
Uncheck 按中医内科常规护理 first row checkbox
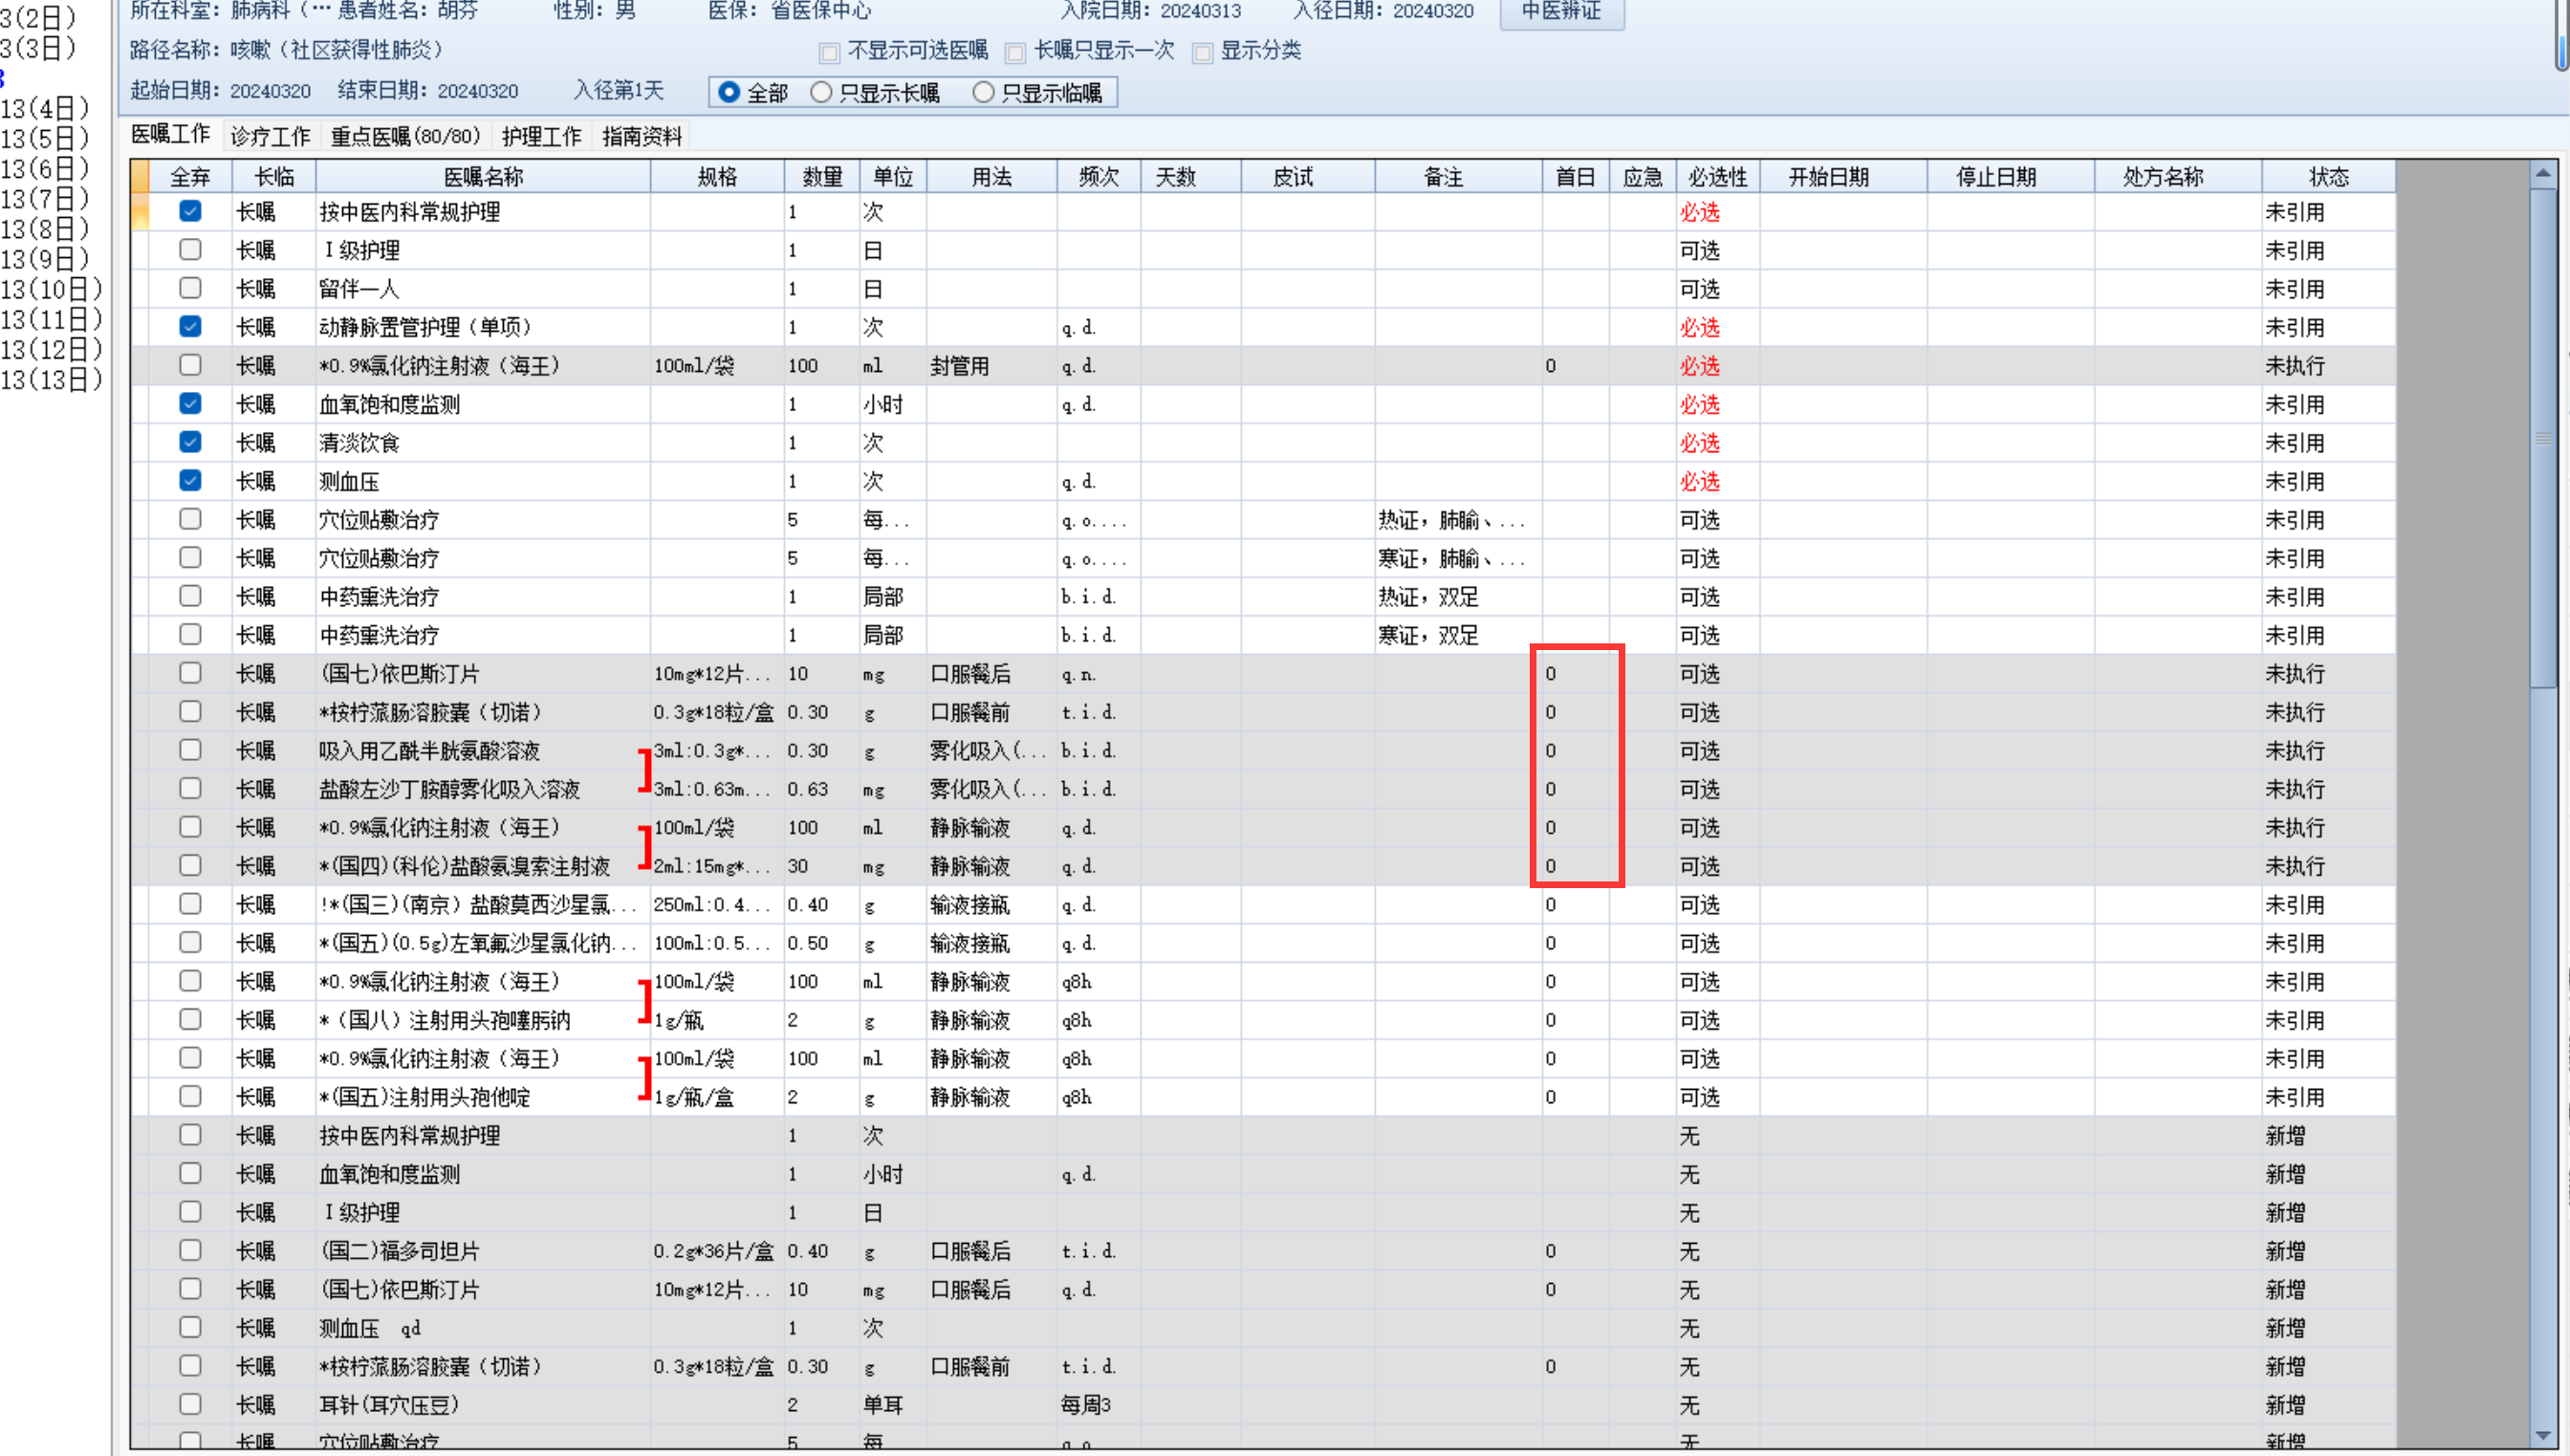(x=190, y=211)
